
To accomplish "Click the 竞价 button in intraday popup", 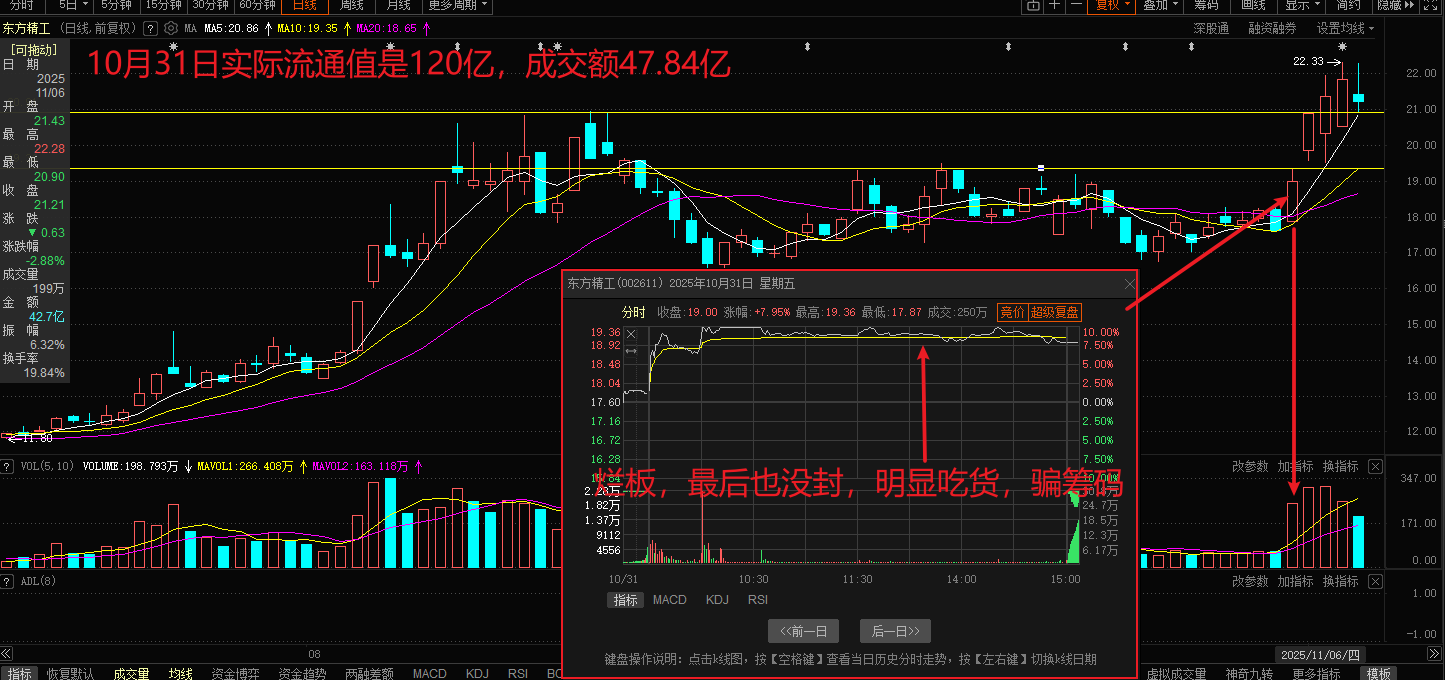I will tap(1013, 313).
